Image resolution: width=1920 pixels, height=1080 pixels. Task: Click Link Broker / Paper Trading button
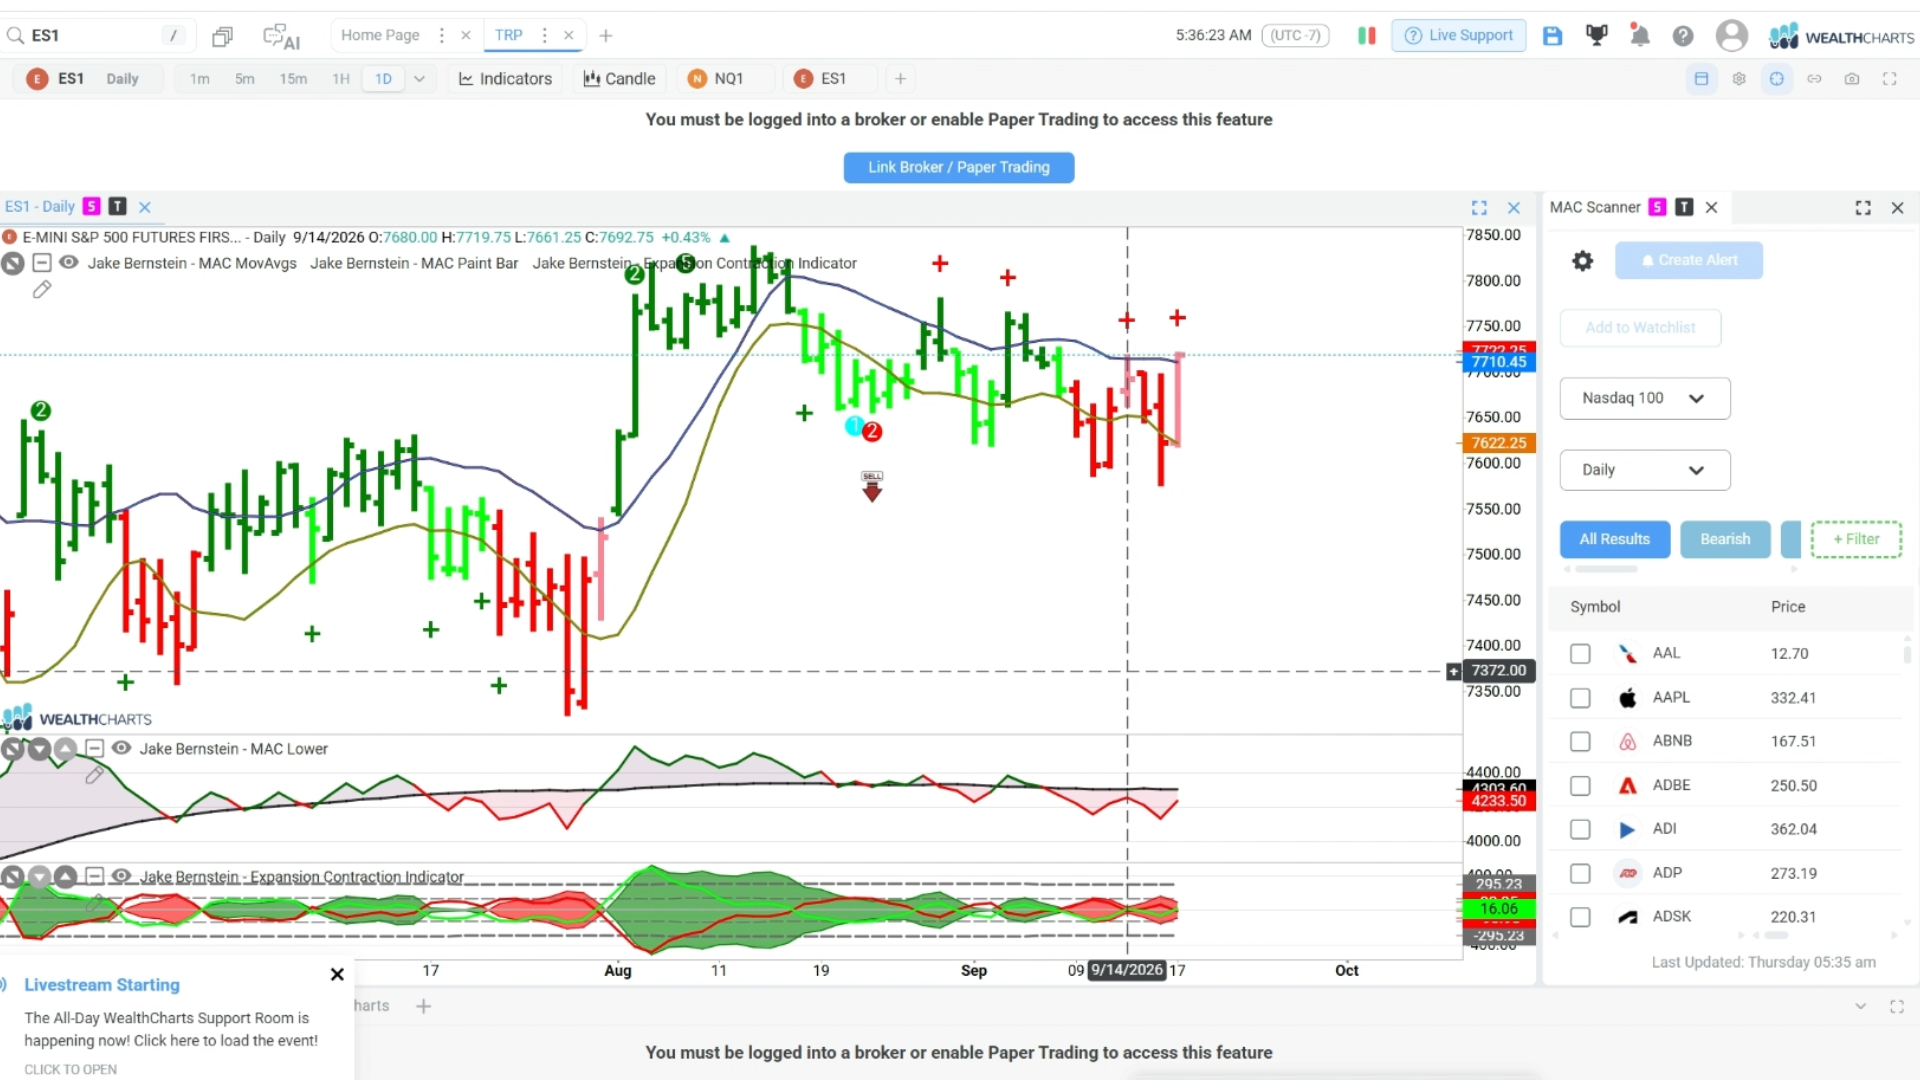click(x=958, y=167)
